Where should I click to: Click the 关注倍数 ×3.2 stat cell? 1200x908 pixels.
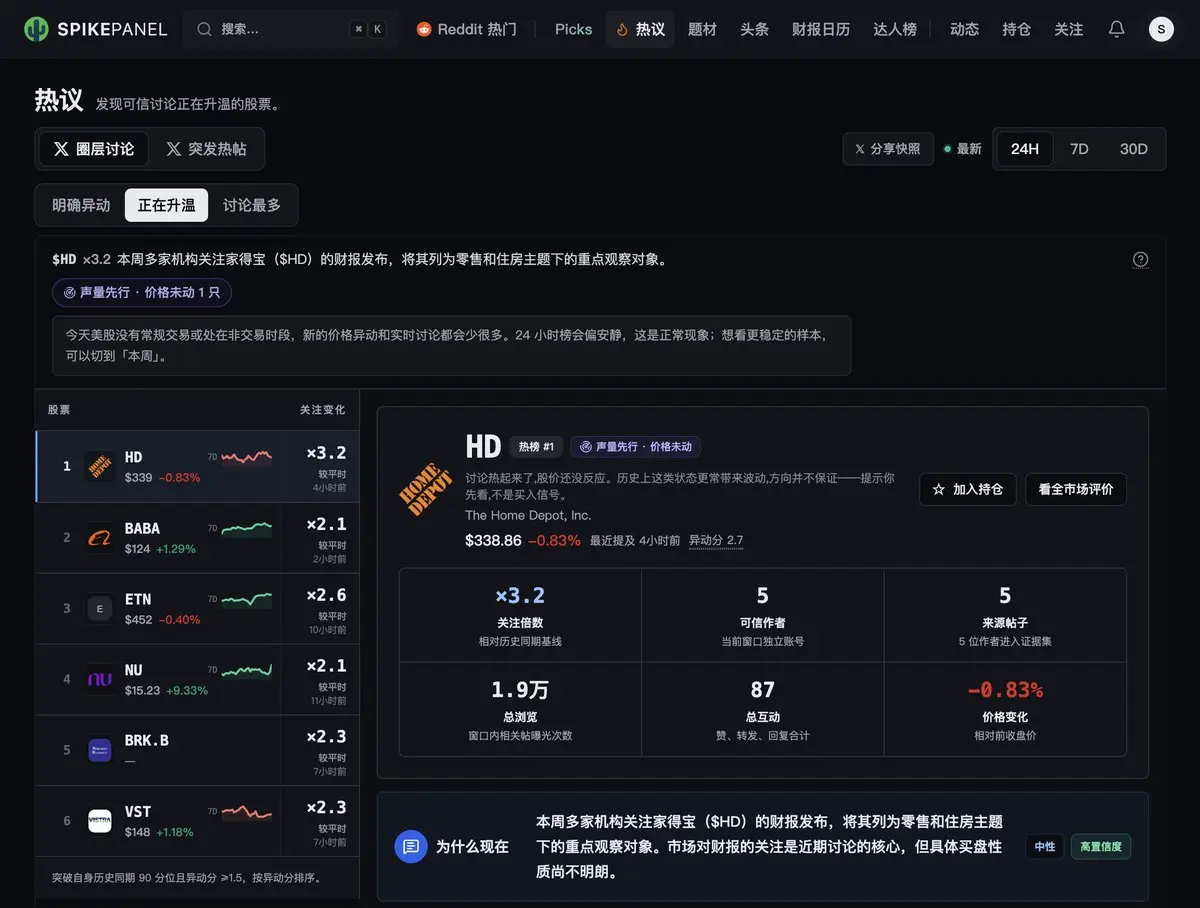(520, 615)
